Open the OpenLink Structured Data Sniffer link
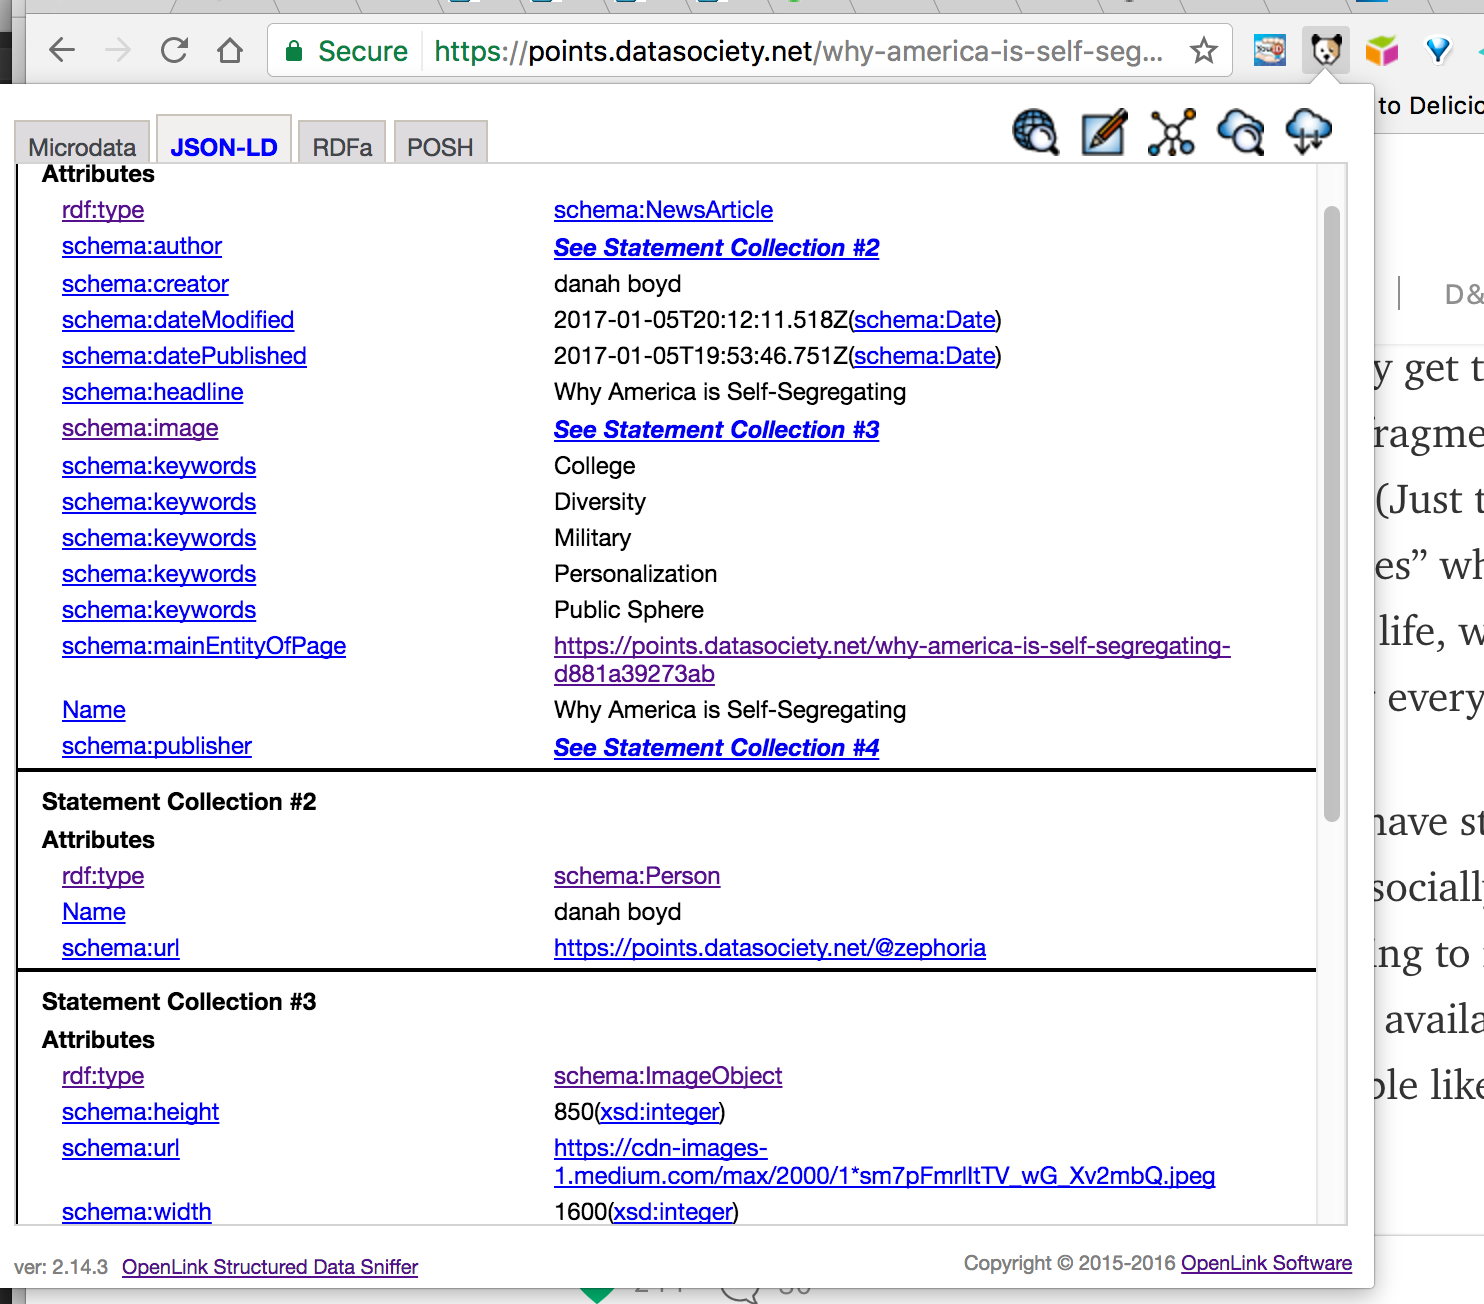 (x=270, y=1267)
